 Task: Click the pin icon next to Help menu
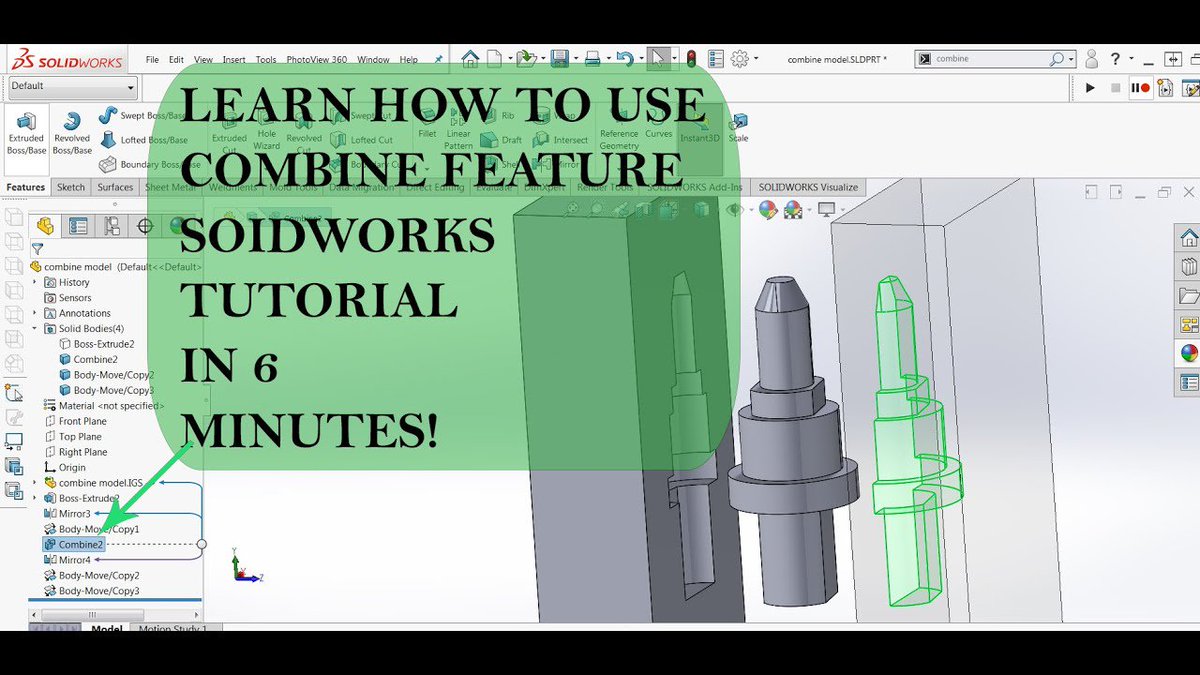pos(438,60)
